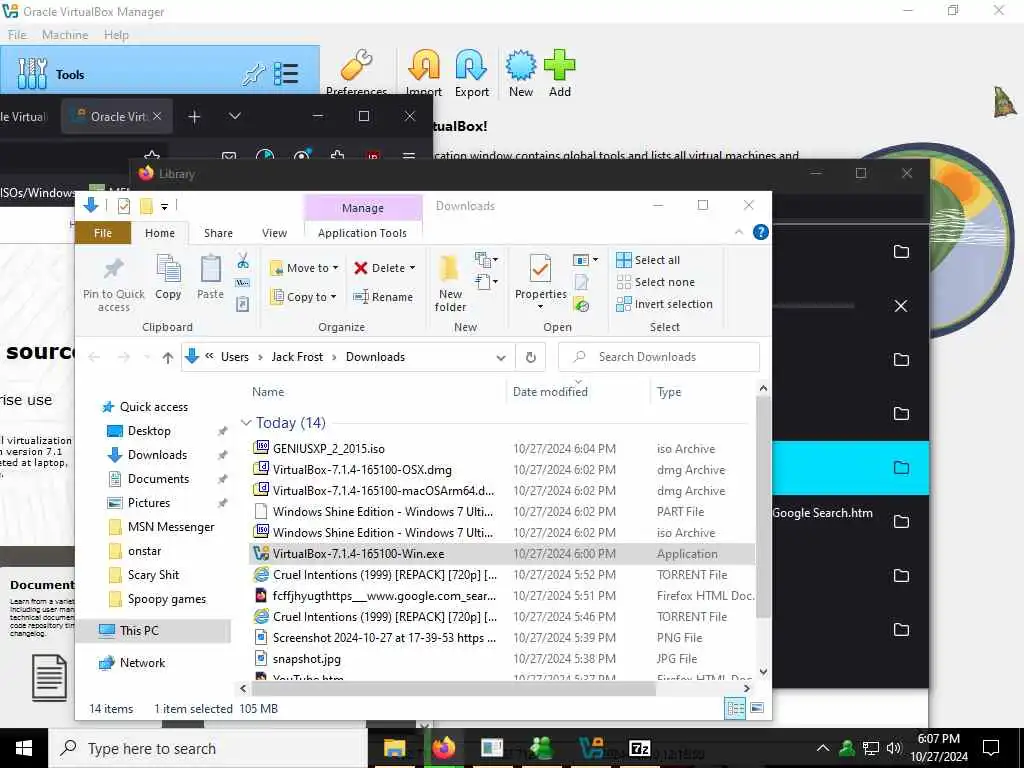Image resolution: width=1024 pixels, height=768 pixels.
Task: Open the Move to dropdown
Action: point(304,268)
